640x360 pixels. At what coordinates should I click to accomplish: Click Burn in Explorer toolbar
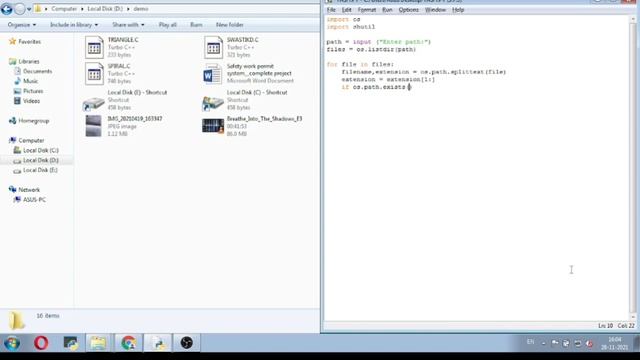pos(196,25)
